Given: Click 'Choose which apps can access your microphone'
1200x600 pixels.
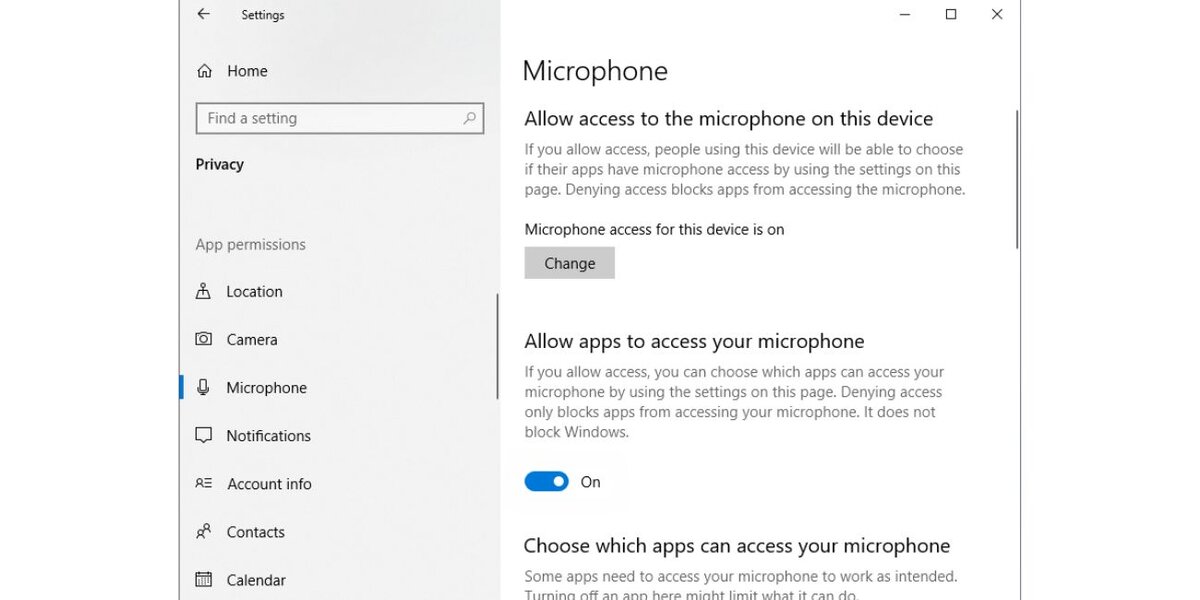Looking at the screenshot, I should 737,546.
